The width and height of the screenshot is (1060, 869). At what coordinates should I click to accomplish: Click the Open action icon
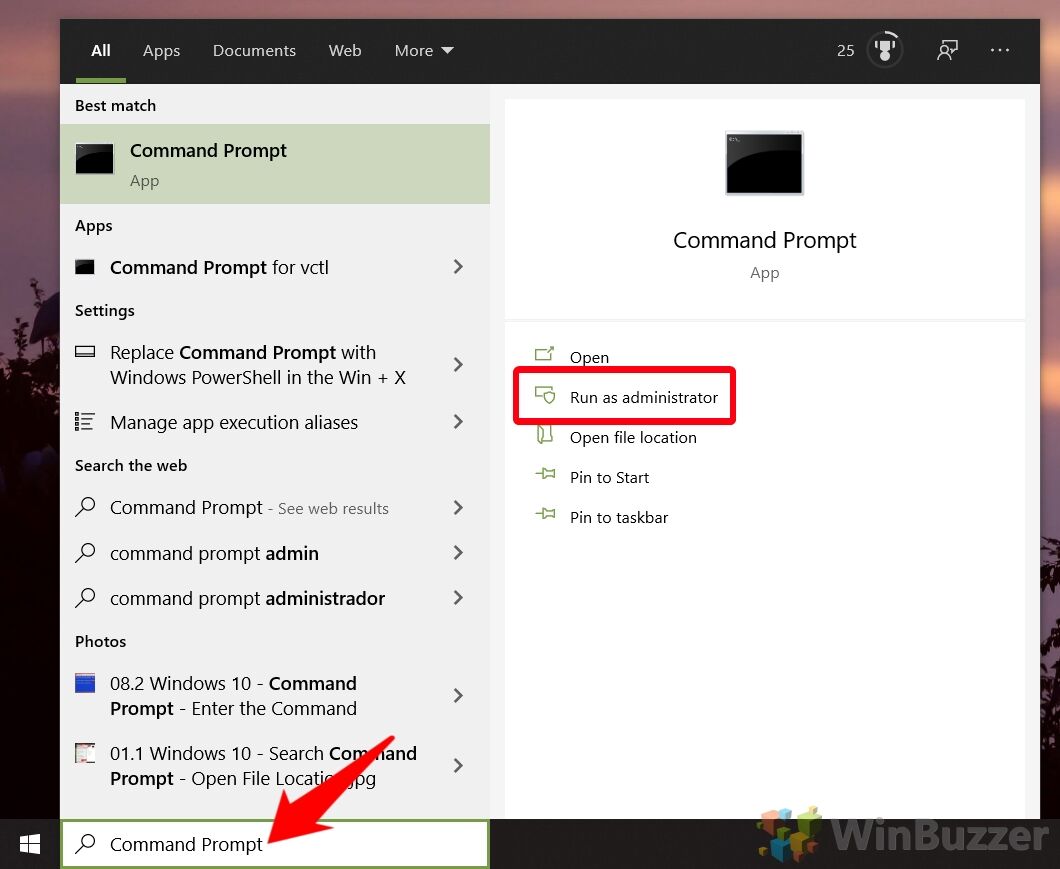(x=545, y=354)
